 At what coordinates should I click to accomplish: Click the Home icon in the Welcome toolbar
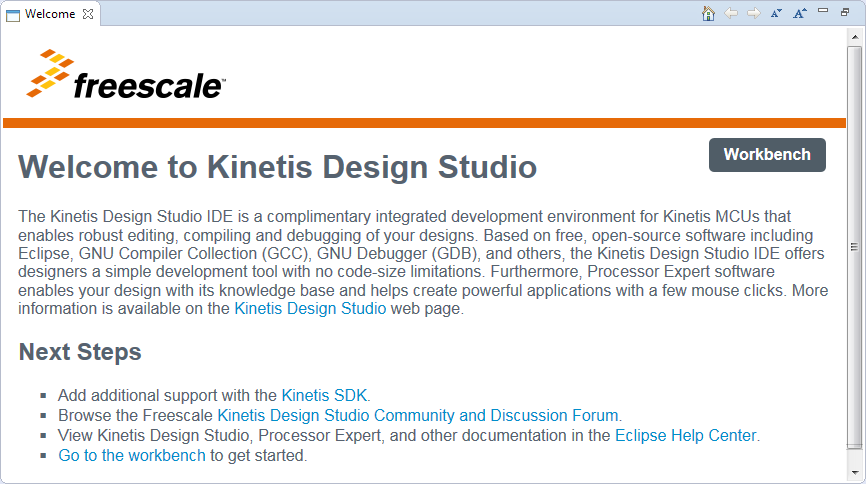[708, 13]
